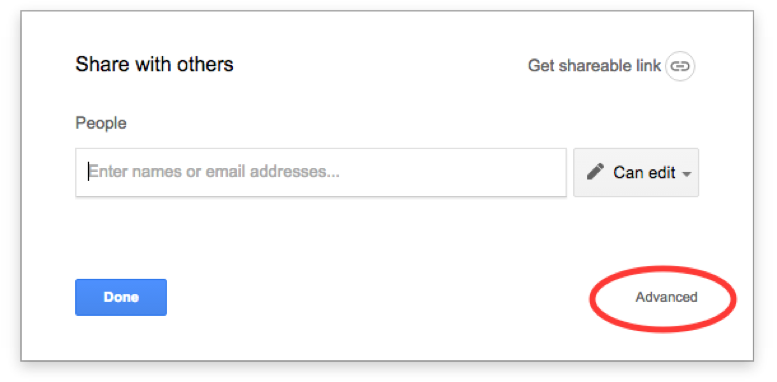Click the Done button
777x382 pixels.
click(x=121, y=297)
